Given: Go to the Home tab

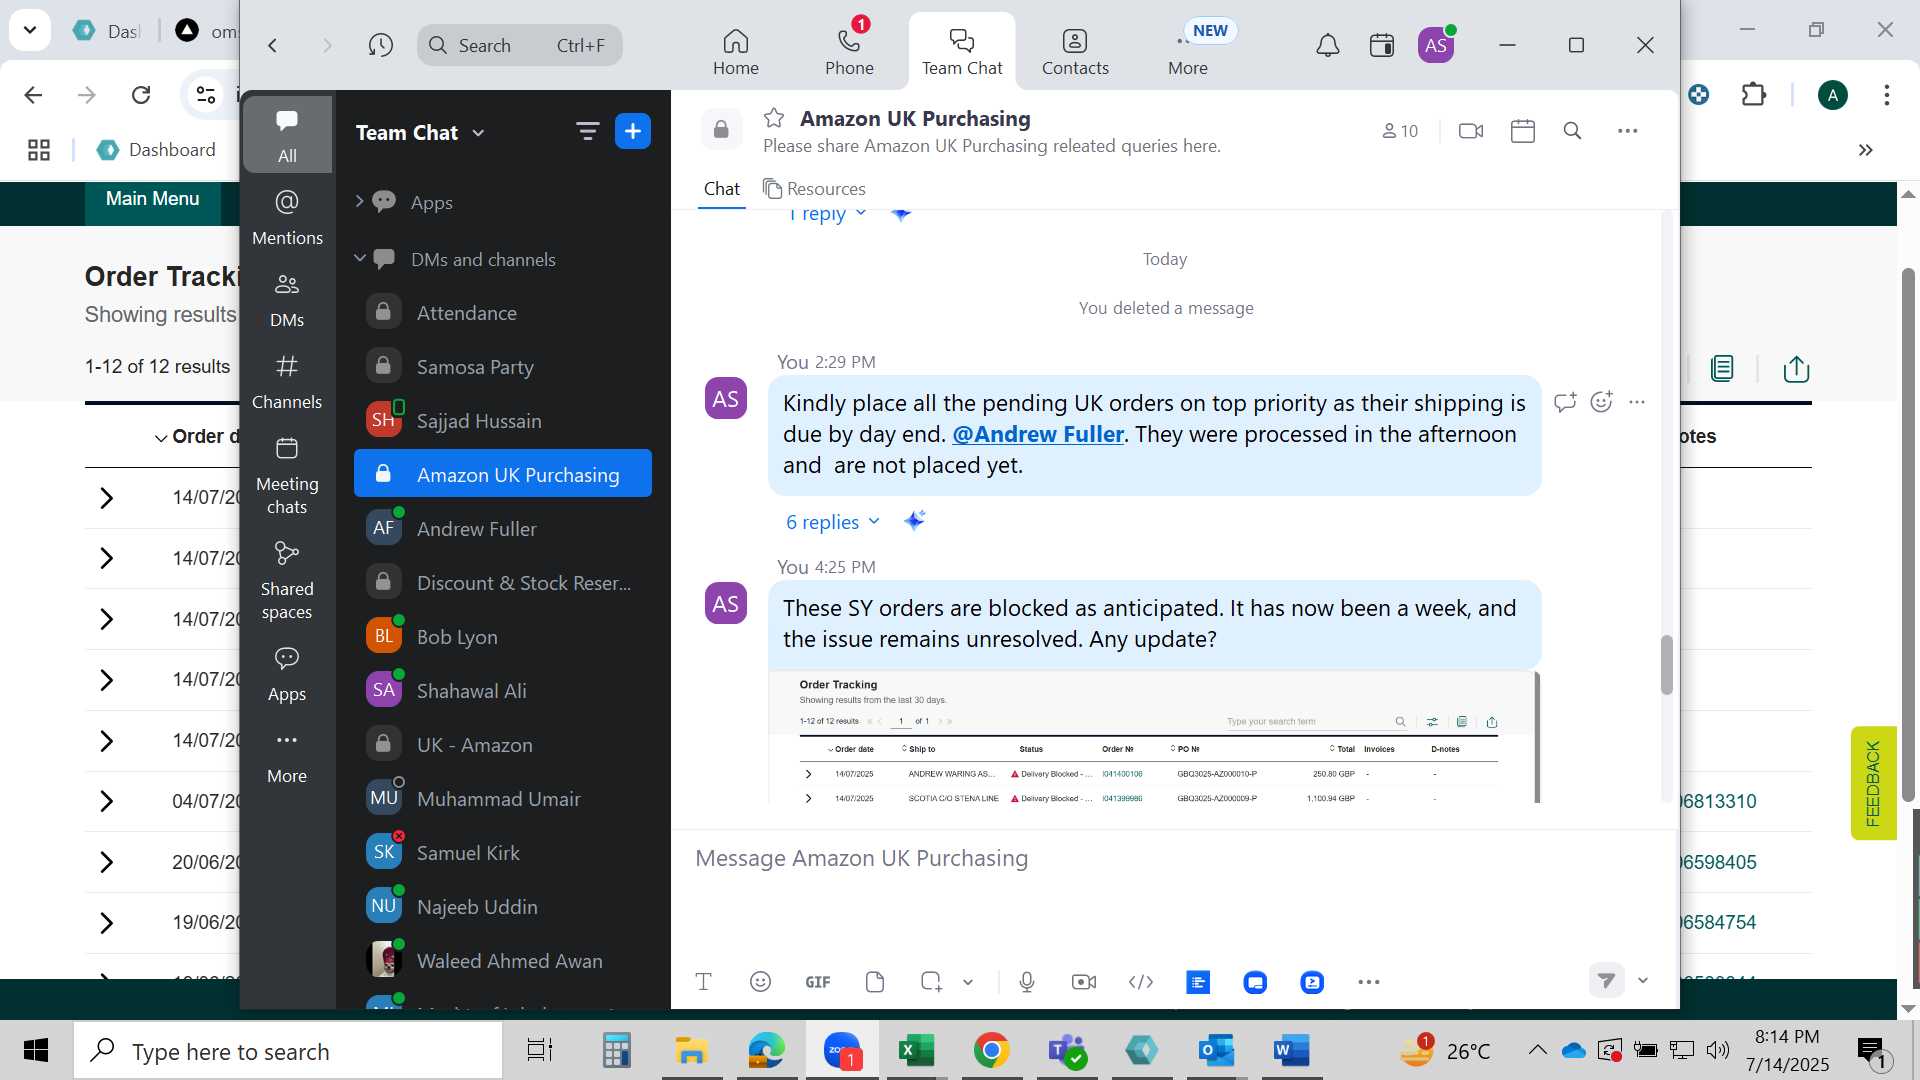Looking at the screenshot, I should [735, 52].
